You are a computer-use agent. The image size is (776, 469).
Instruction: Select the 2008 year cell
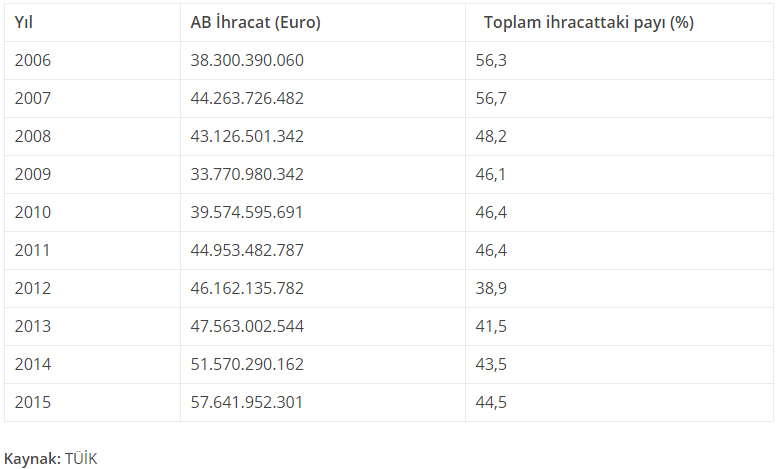click(x=33, y=136)
